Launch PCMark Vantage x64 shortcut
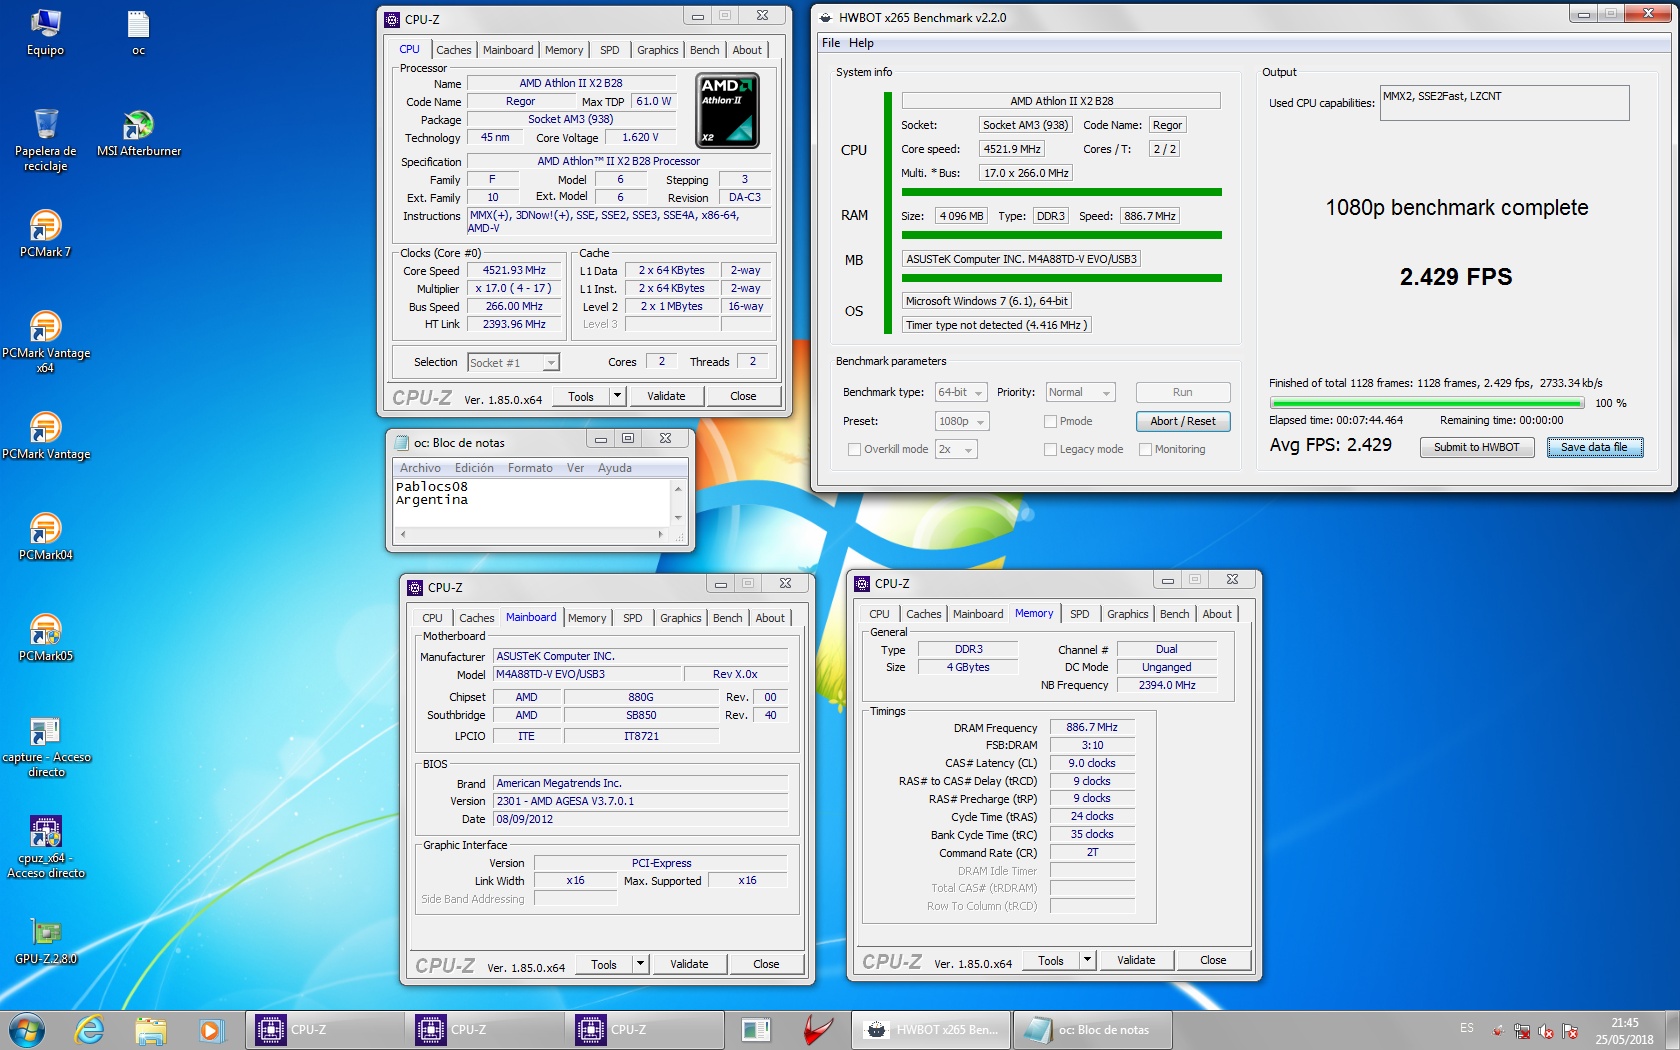The height and width of the screenshot is (1050, 1680). coord(45,342)
